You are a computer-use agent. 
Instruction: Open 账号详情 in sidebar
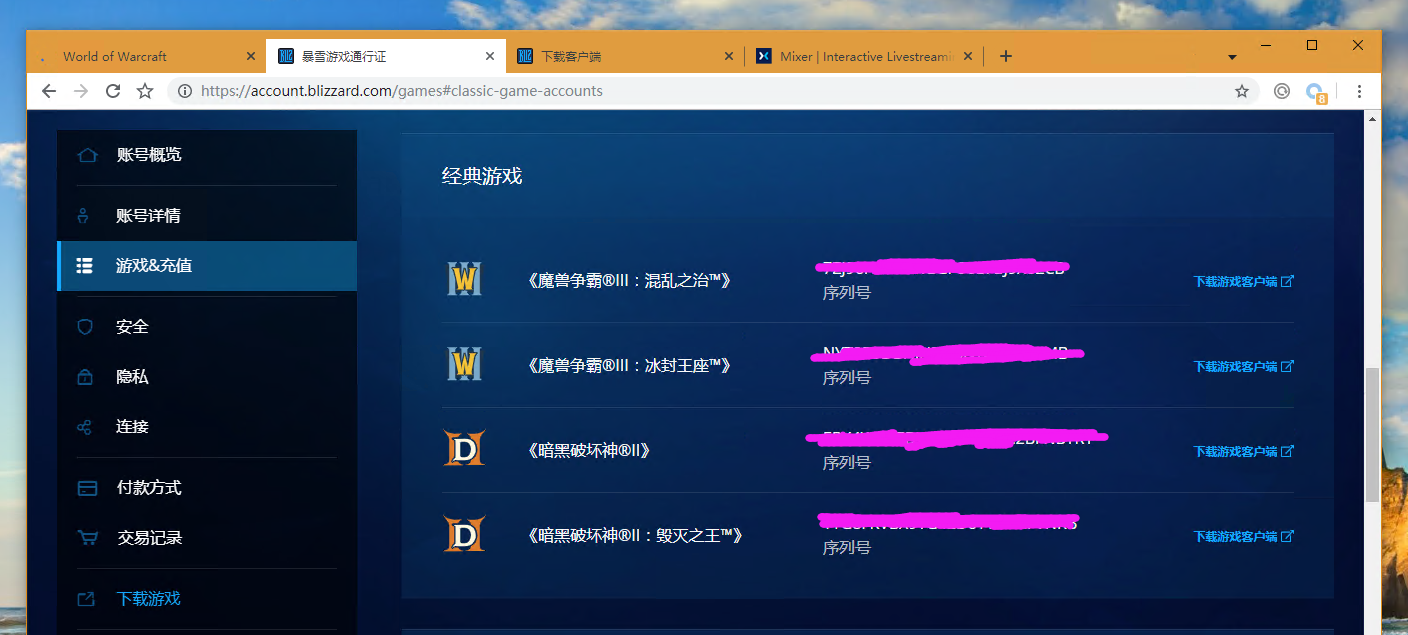[207, 216]
